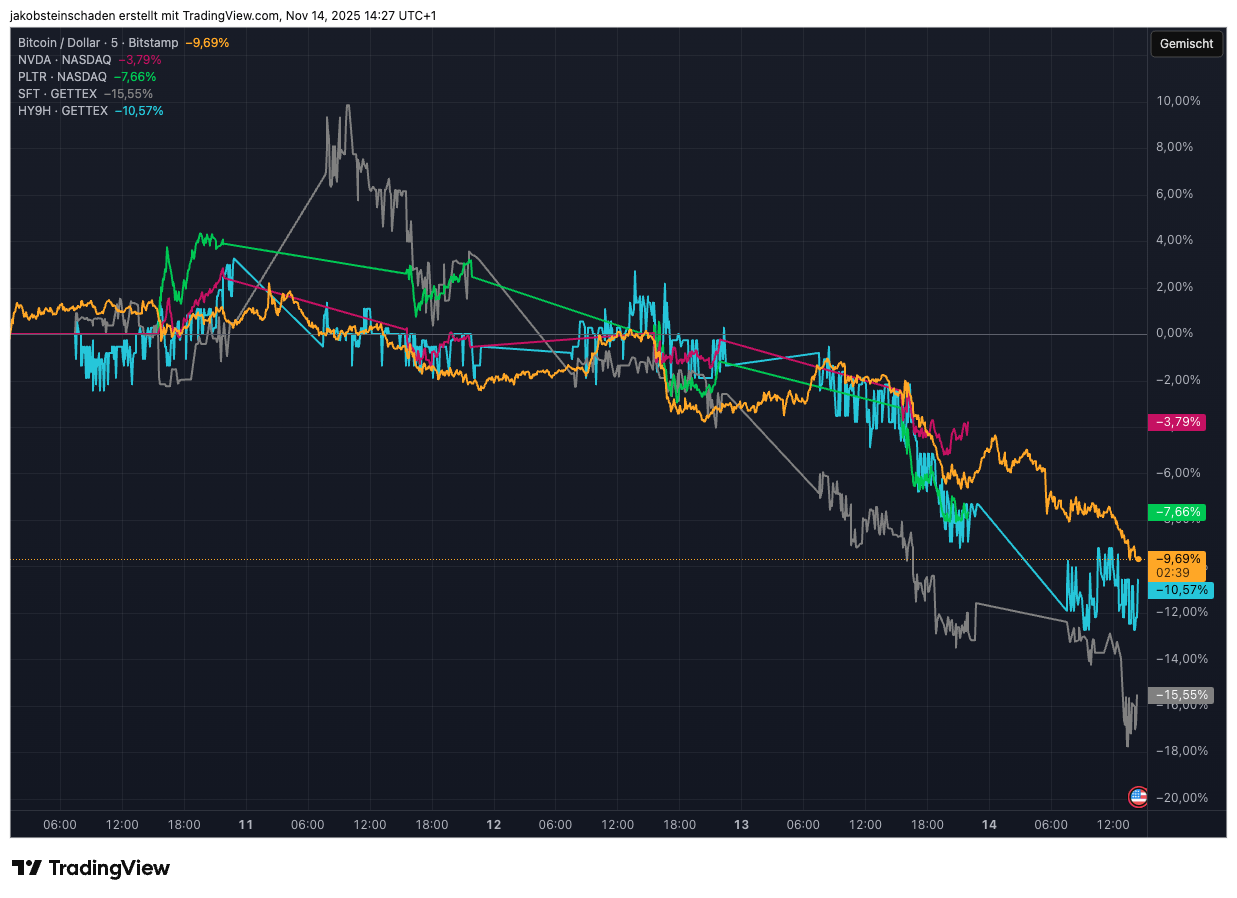
Task: Click the jakobsteinschaden TradingView.com header text
Action: (x=223, y=15)
